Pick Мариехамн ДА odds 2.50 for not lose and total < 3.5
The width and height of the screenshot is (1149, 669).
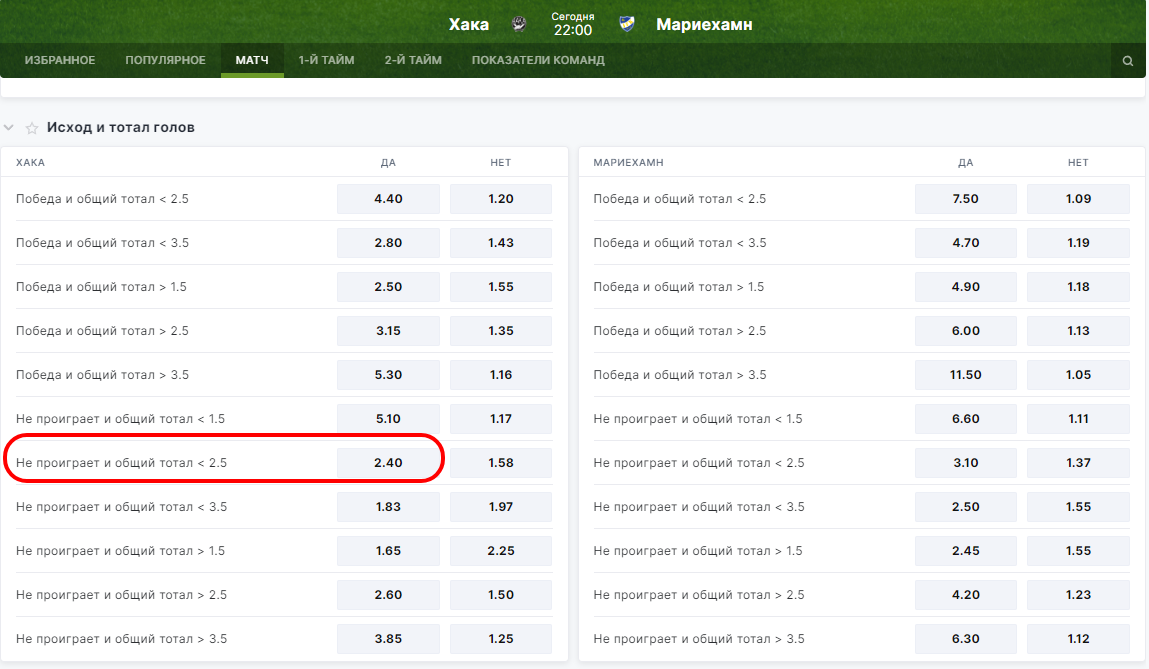pos(966,506)
